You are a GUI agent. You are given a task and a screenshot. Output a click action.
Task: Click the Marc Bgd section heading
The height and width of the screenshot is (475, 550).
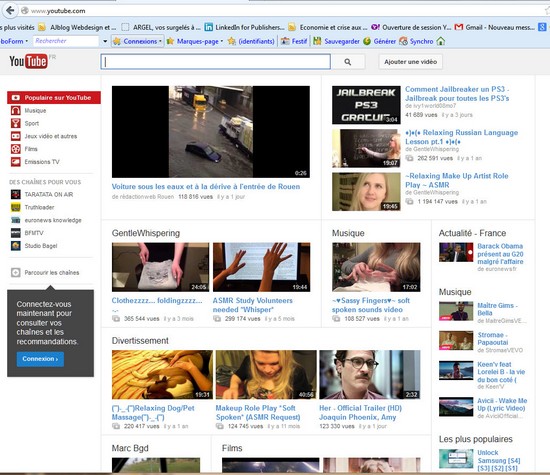click(x=130, y=448)
